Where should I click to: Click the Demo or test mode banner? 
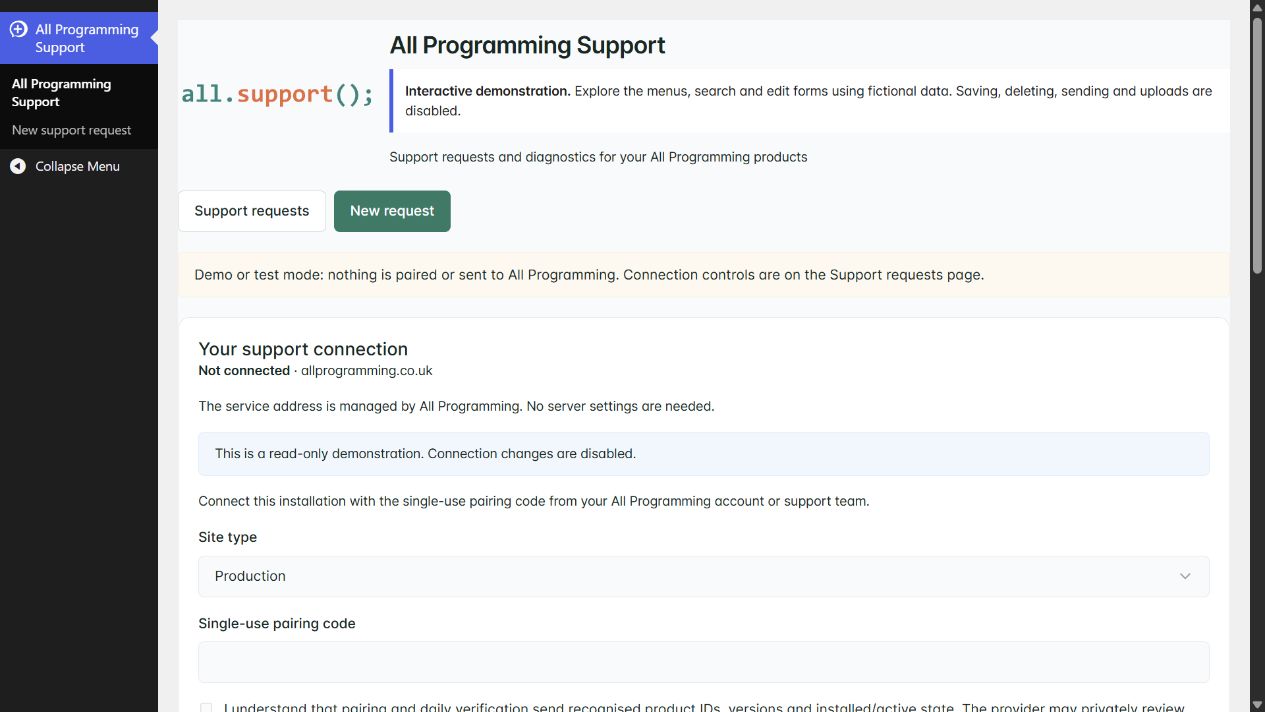coord(704,275)
